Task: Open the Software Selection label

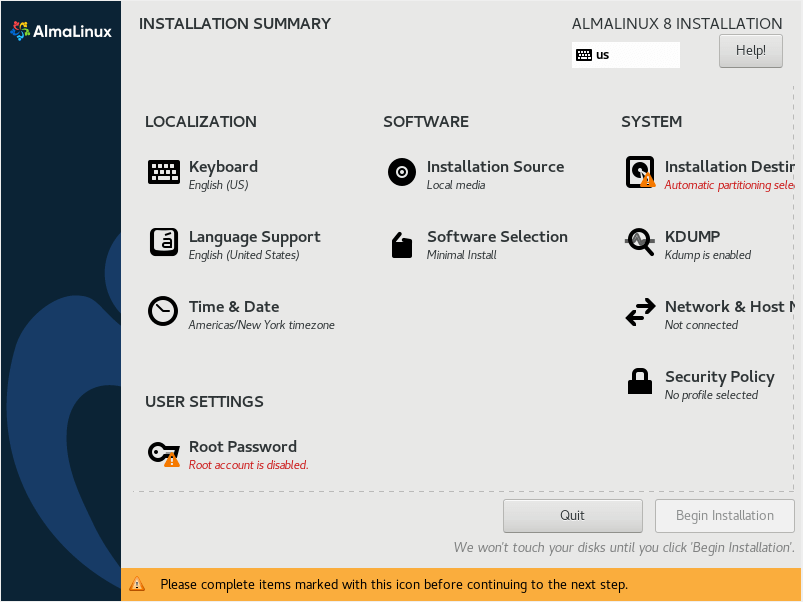Action: (x=497, y=236)
